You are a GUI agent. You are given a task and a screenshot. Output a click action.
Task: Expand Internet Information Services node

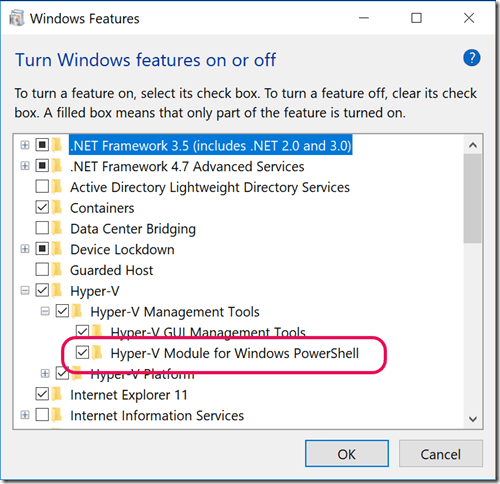[25, 415]
